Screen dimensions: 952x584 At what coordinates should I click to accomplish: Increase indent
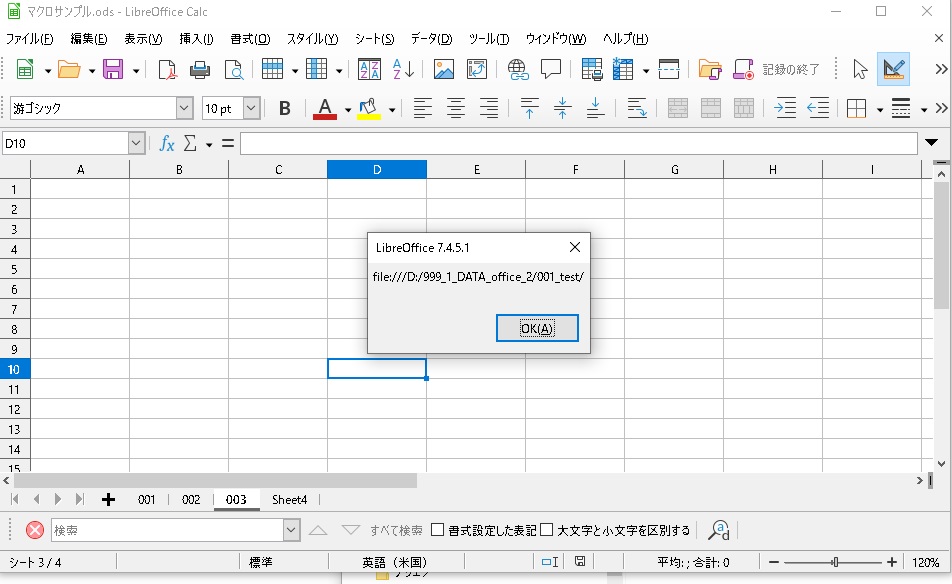[785, 109]
